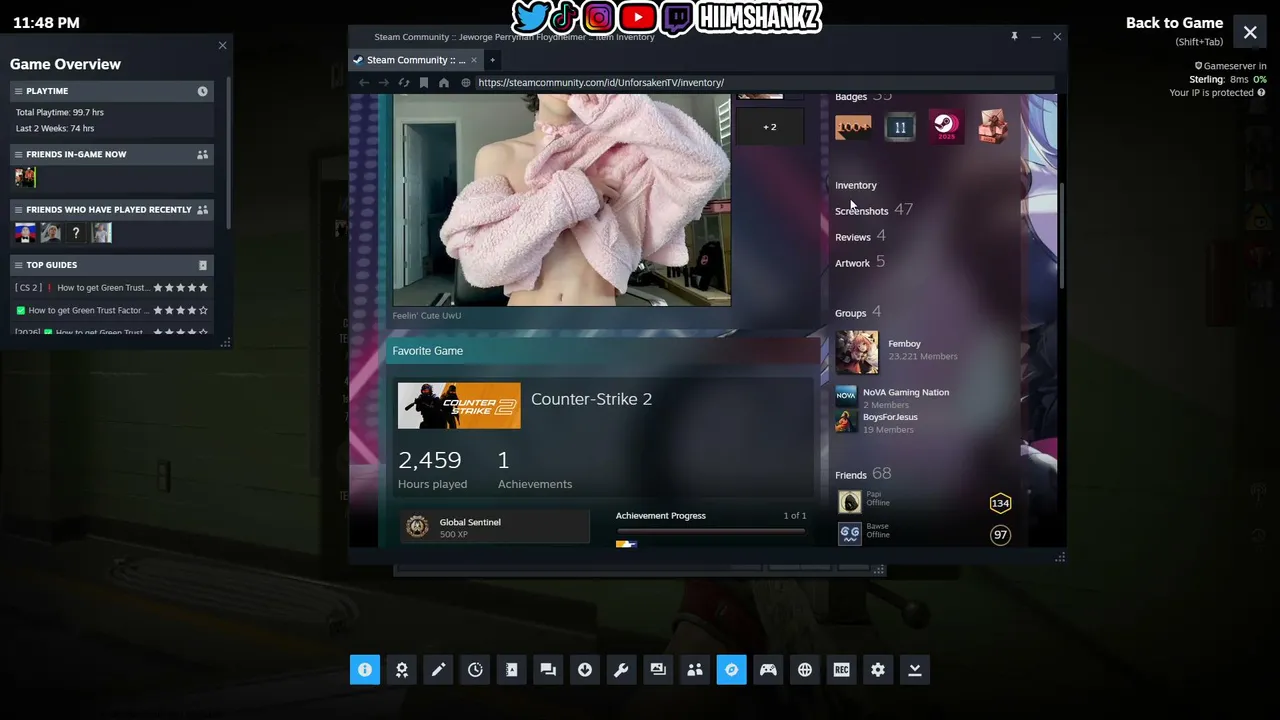This screenshot has width=1280, height=720.
Task: Open the 'How to get Green Trust Factor' guide
Action: pyautogui.click(x=111, y=310)
